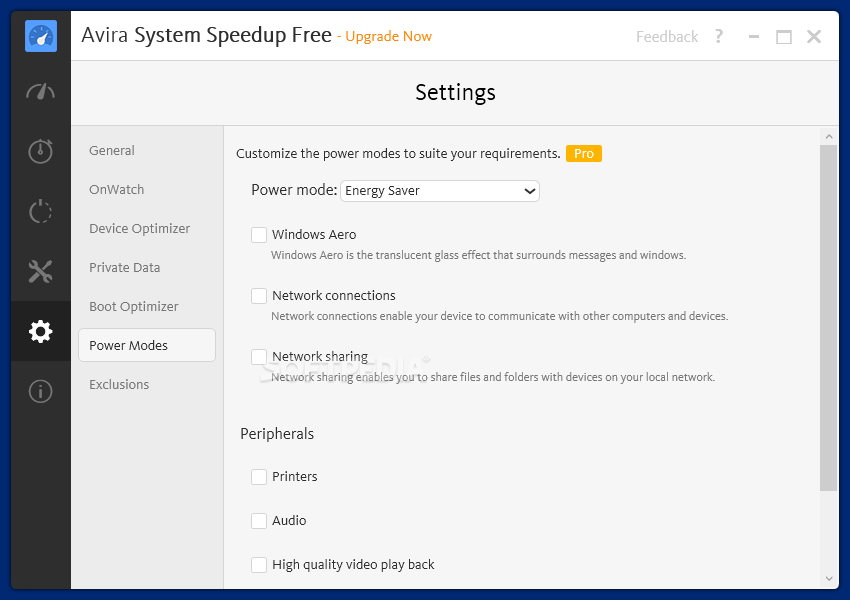Click the Feedback link
This screenshot has width=850, height=600.
point(667,36)
